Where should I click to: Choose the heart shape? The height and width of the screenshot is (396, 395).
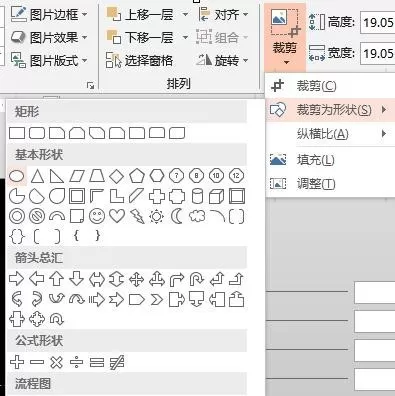117,216
